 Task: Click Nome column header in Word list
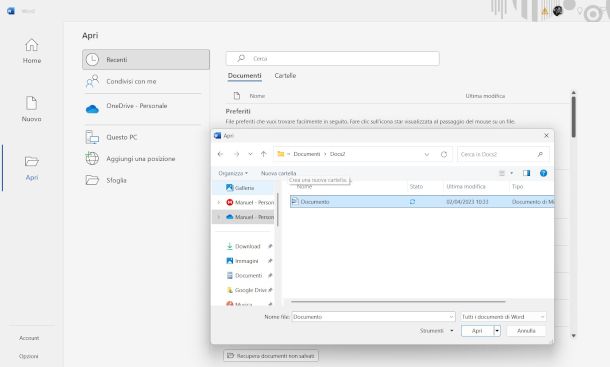(258, 96)
